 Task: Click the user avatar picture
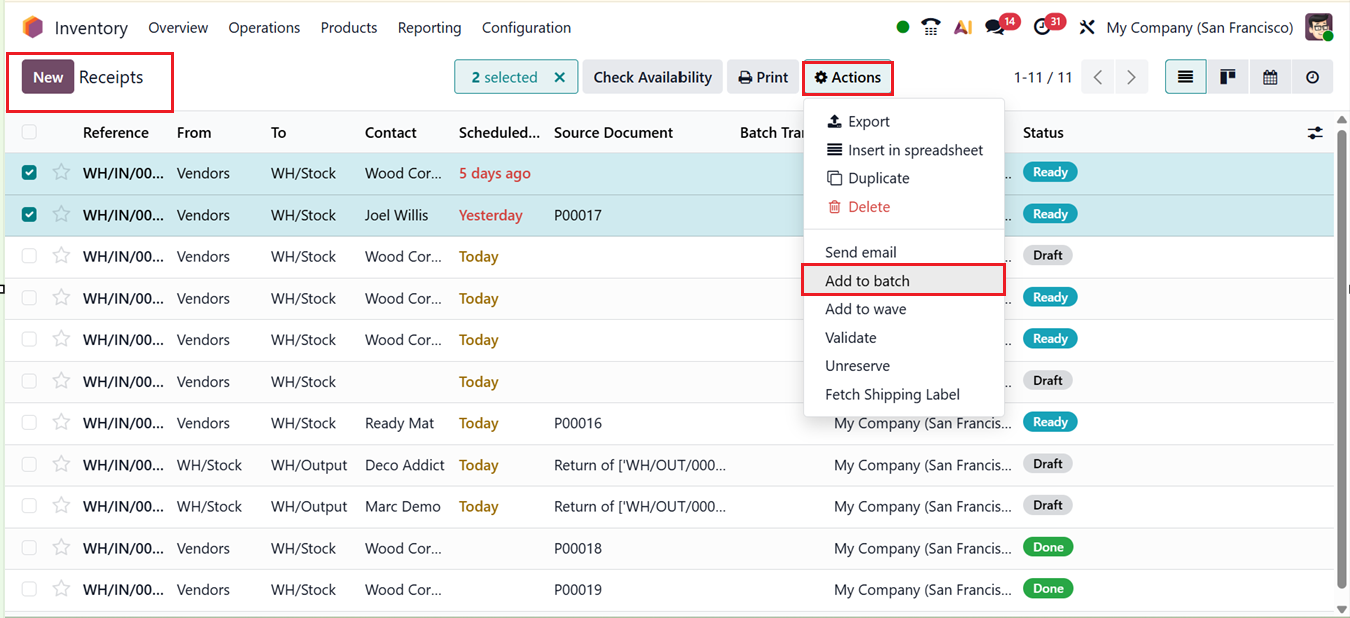click(1319, 27)
